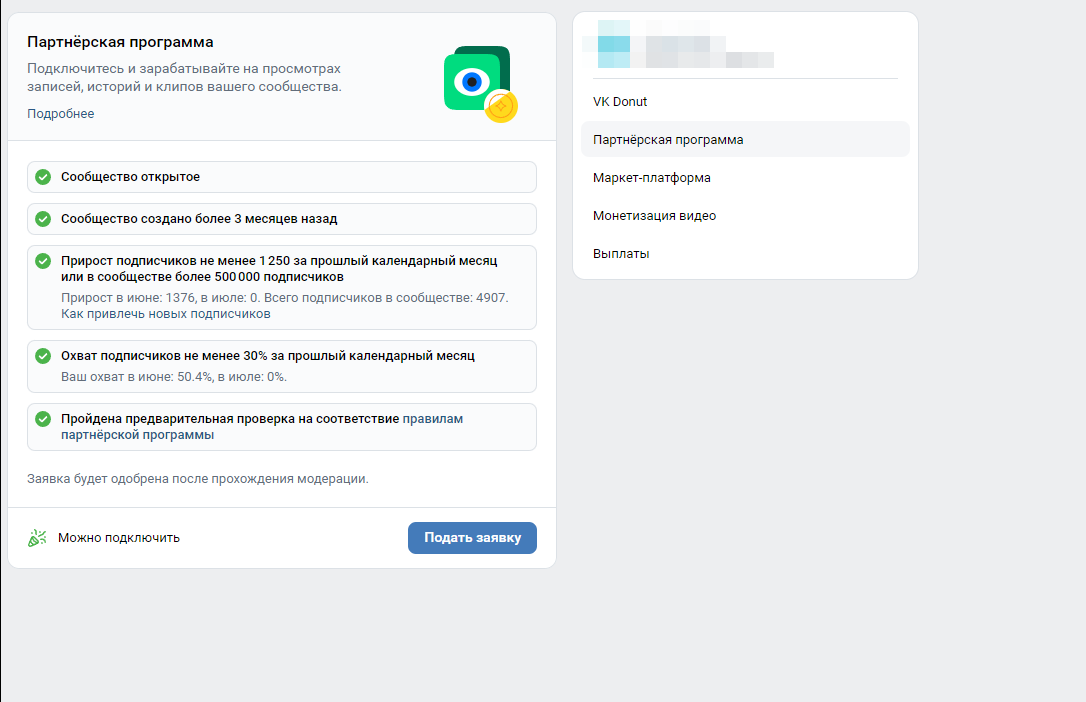Click the checkmark next to 30% reach requirement
Screen dimensions: 1086x702
[x=43, y=356]
